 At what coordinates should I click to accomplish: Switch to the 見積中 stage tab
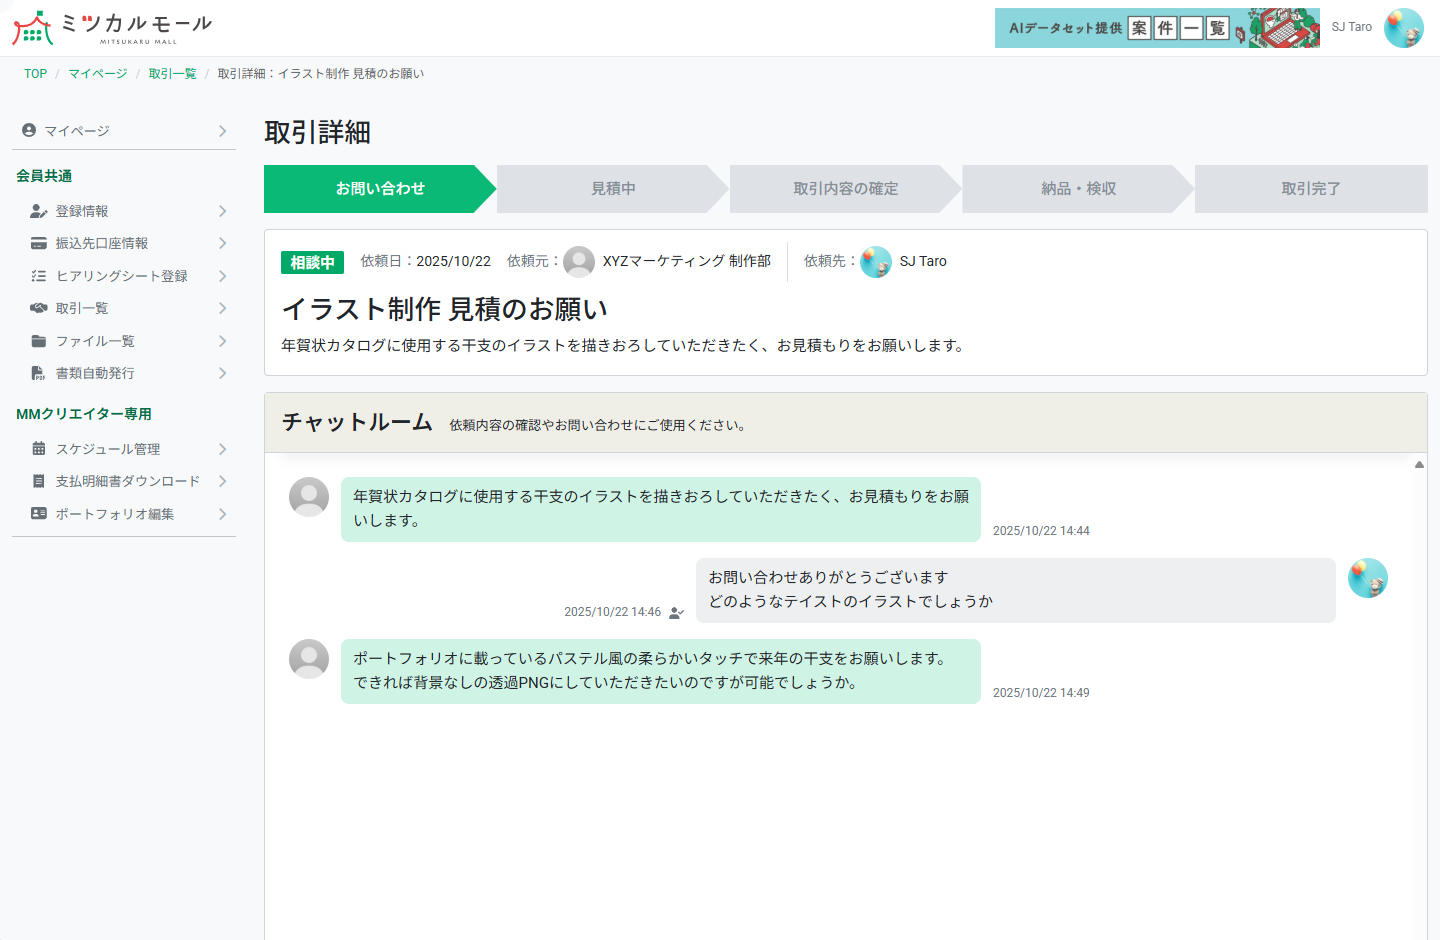[x=611, y=189]
